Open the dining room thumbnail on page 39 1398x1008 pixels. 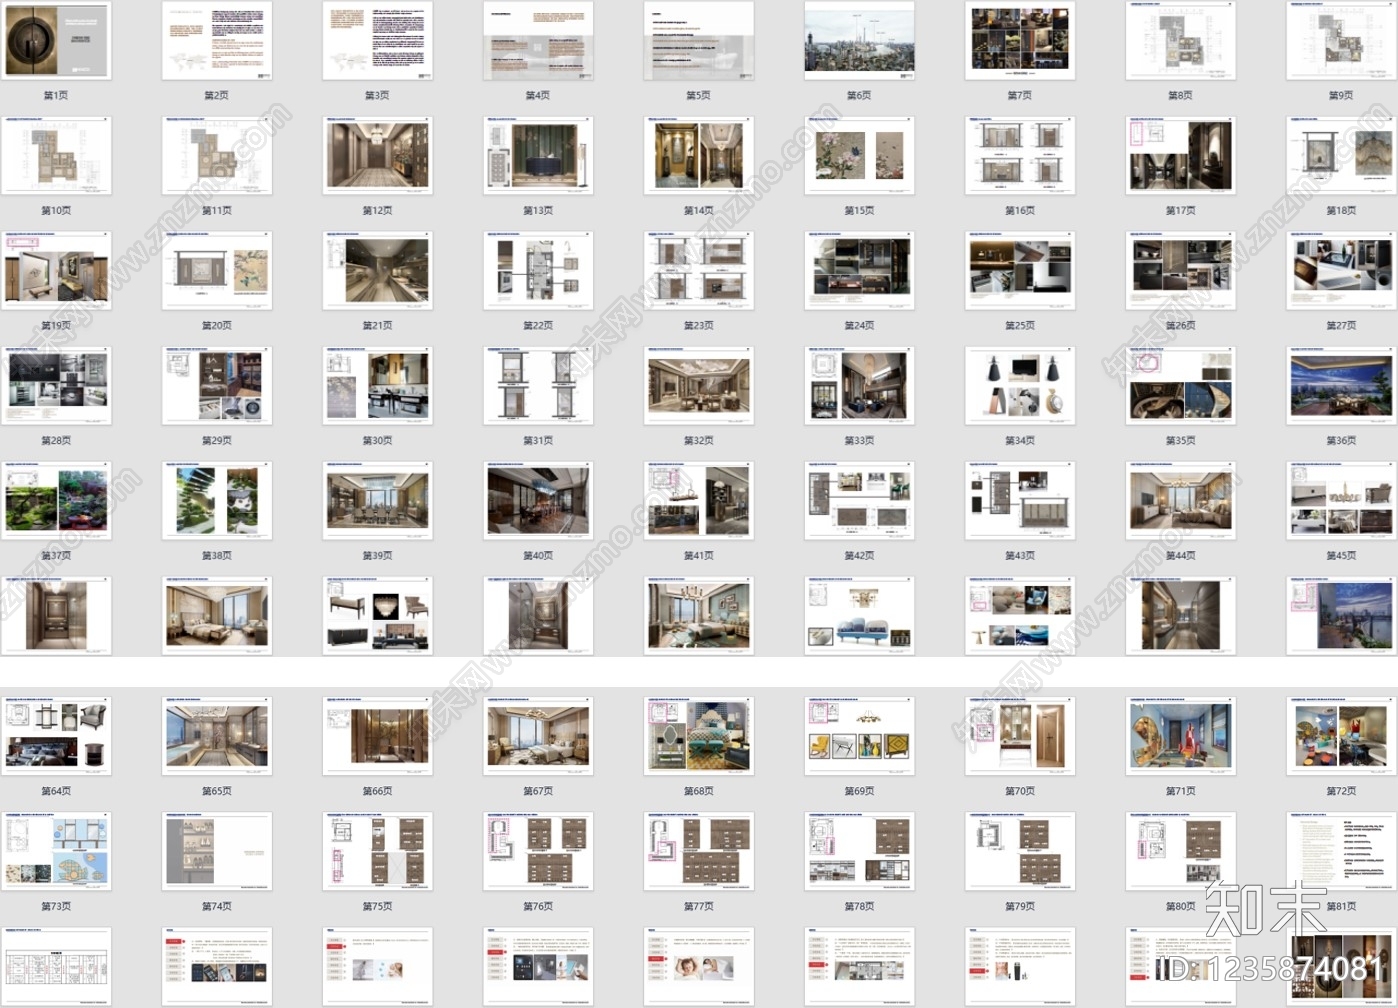tap(377, 501)
